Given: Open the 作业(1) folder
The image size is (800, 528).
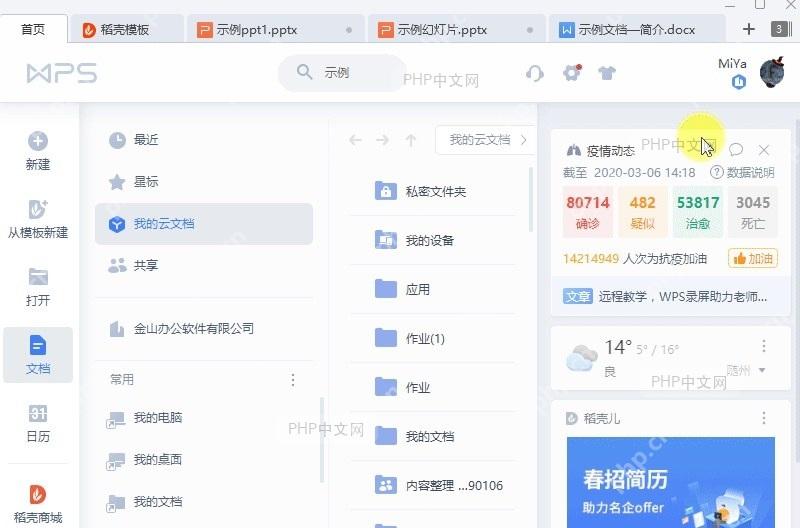Looking at the screenshot, I should 432,338.
